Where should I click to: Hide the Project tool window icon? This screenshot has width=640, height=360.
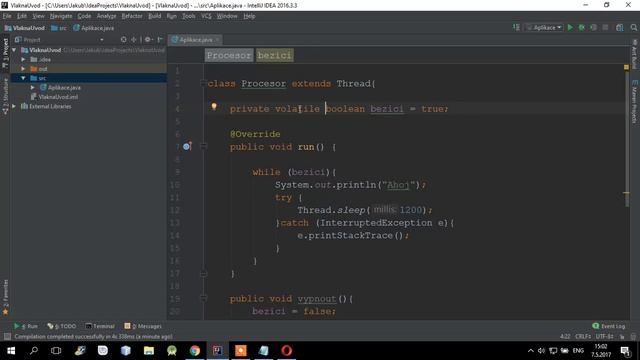(x=160, y=40)
